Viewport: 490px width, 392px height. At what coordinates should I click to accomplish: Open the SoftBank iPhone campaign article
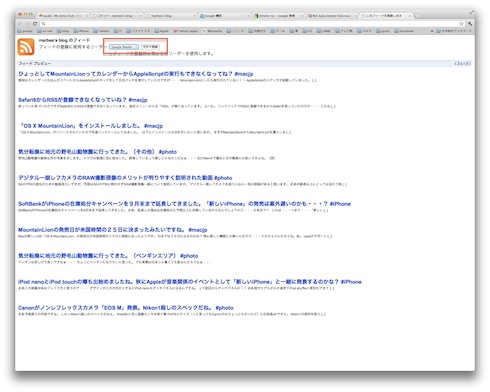click(184, 204)
